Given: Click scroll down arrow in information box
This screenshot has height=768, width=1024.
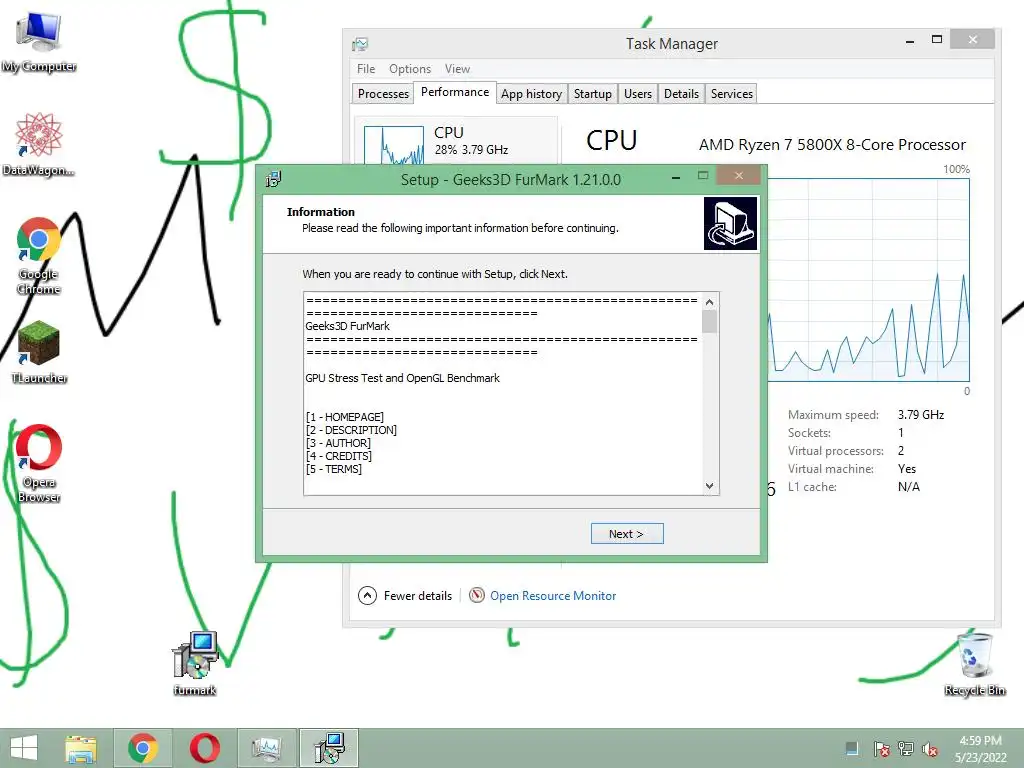Looking at the screenshot, I should click(x=709, y=486).
